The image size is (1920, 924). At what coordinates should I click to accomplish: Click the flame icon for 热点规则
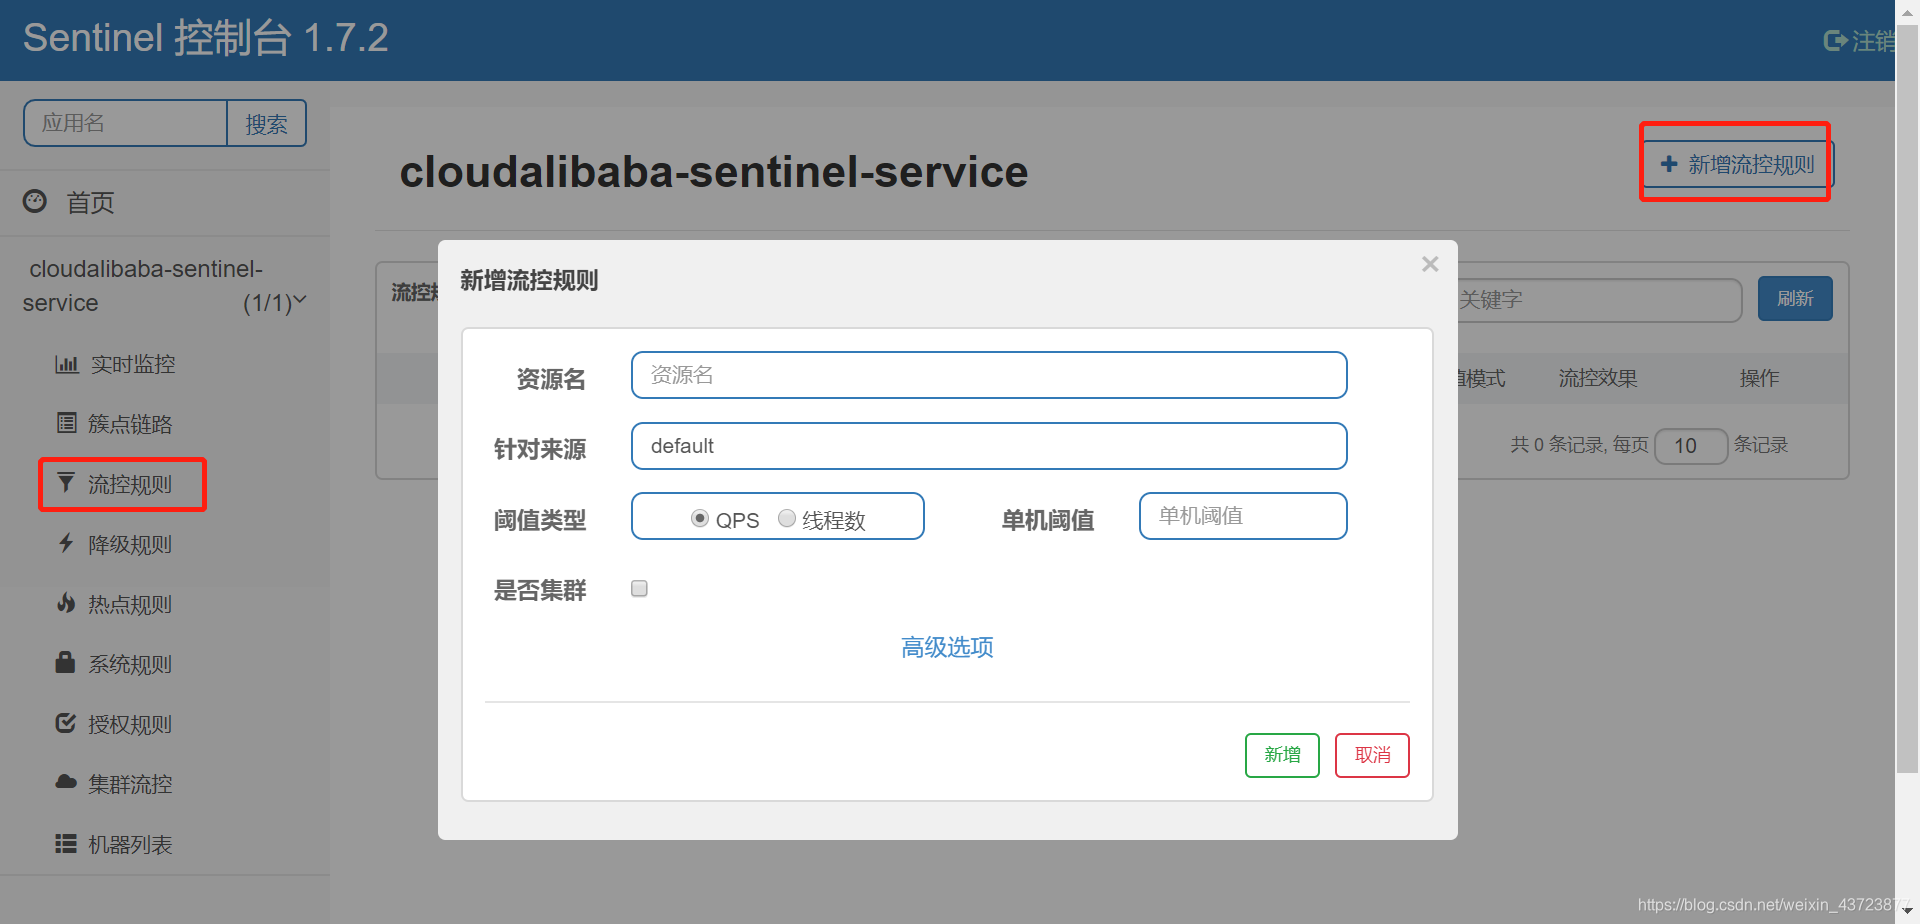[66, 603]
